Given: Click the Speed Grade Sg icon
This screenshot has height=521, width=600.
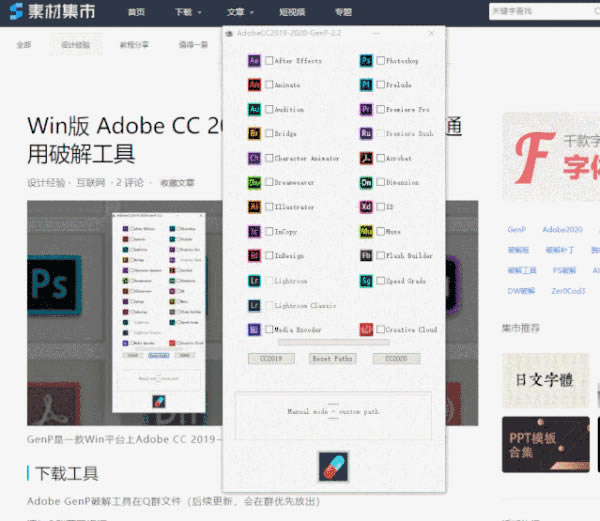Looking at the screenshot, I should [366, 281].
